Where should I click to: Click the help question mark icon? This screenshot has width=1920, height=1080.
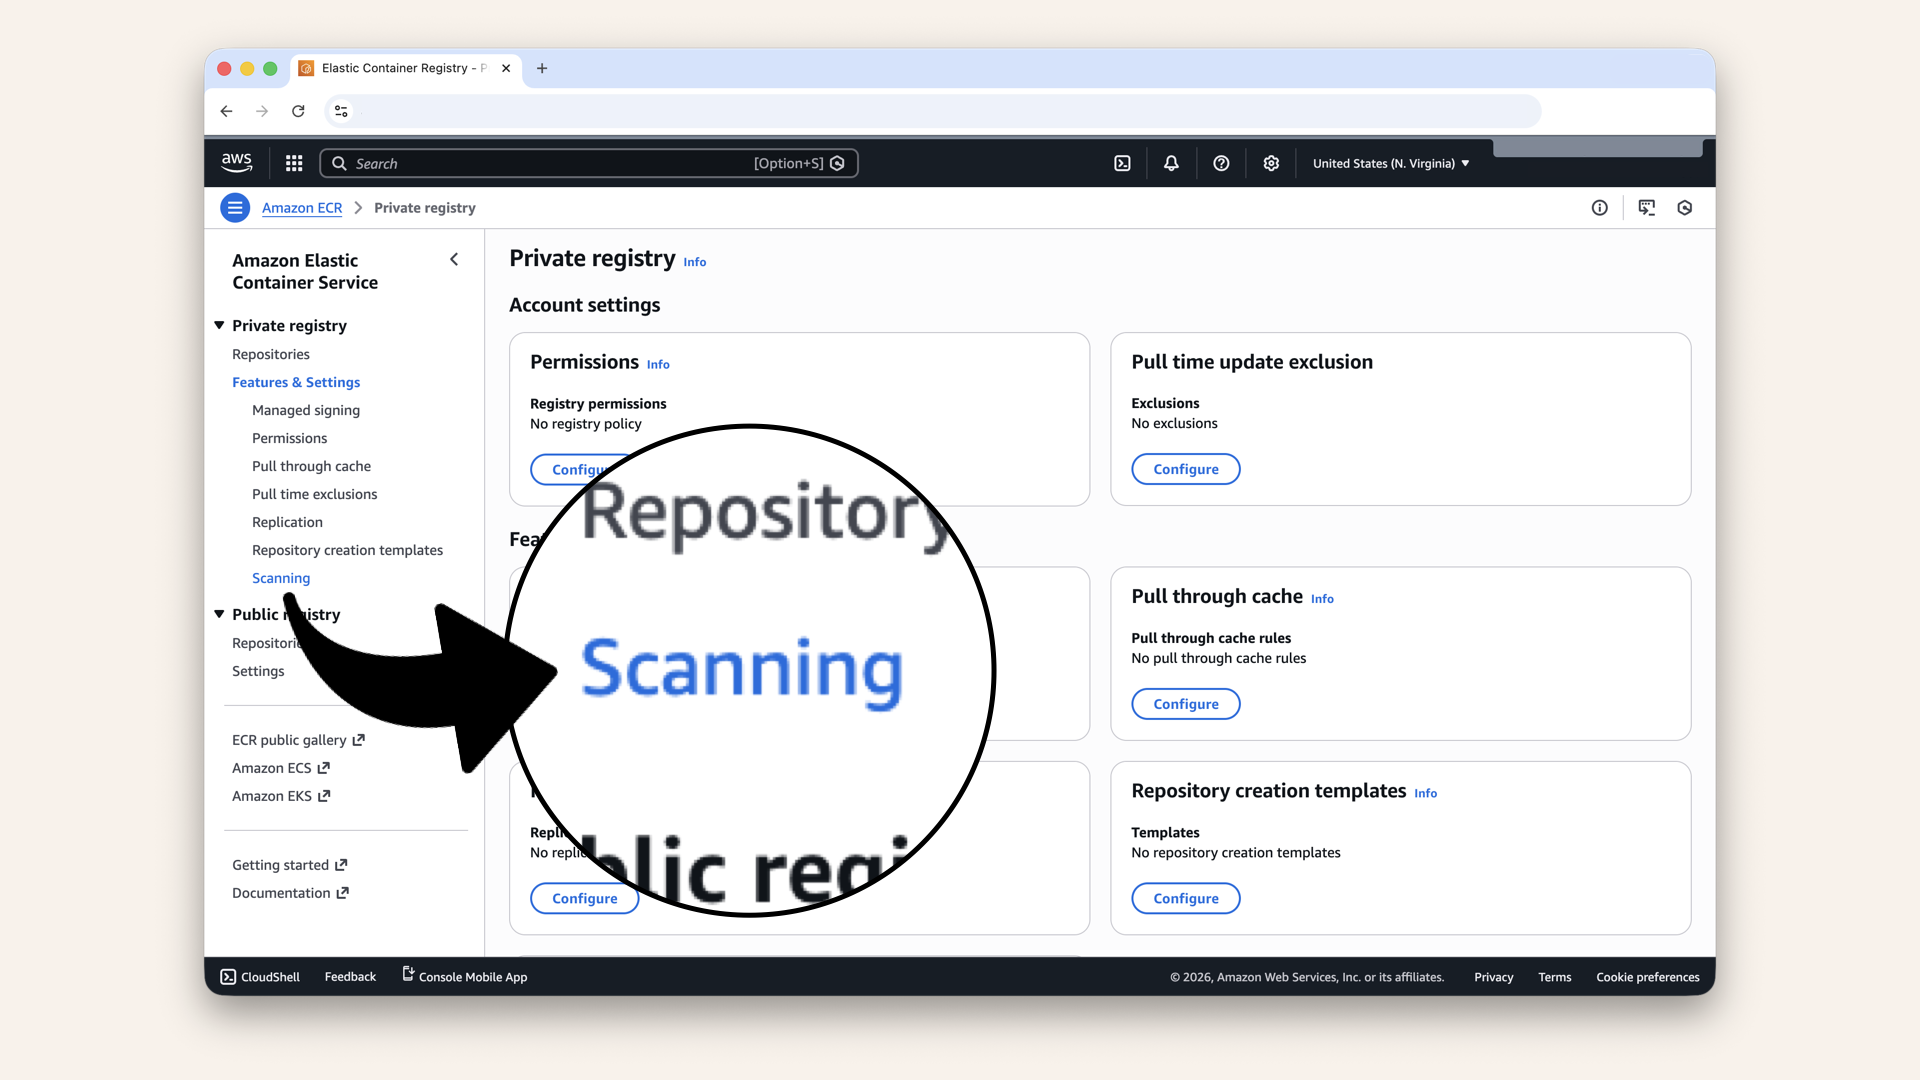pyautogui.click(x=1221, y=163)
